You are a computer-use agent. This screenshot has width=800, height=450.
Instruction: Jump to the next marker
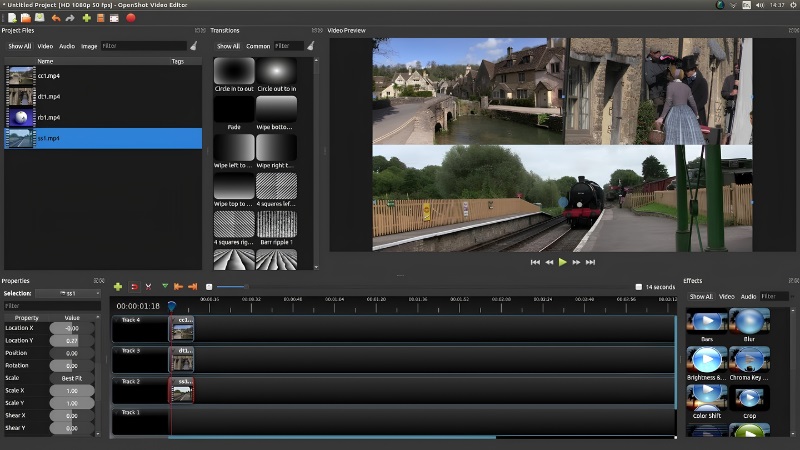pos(192,287)
